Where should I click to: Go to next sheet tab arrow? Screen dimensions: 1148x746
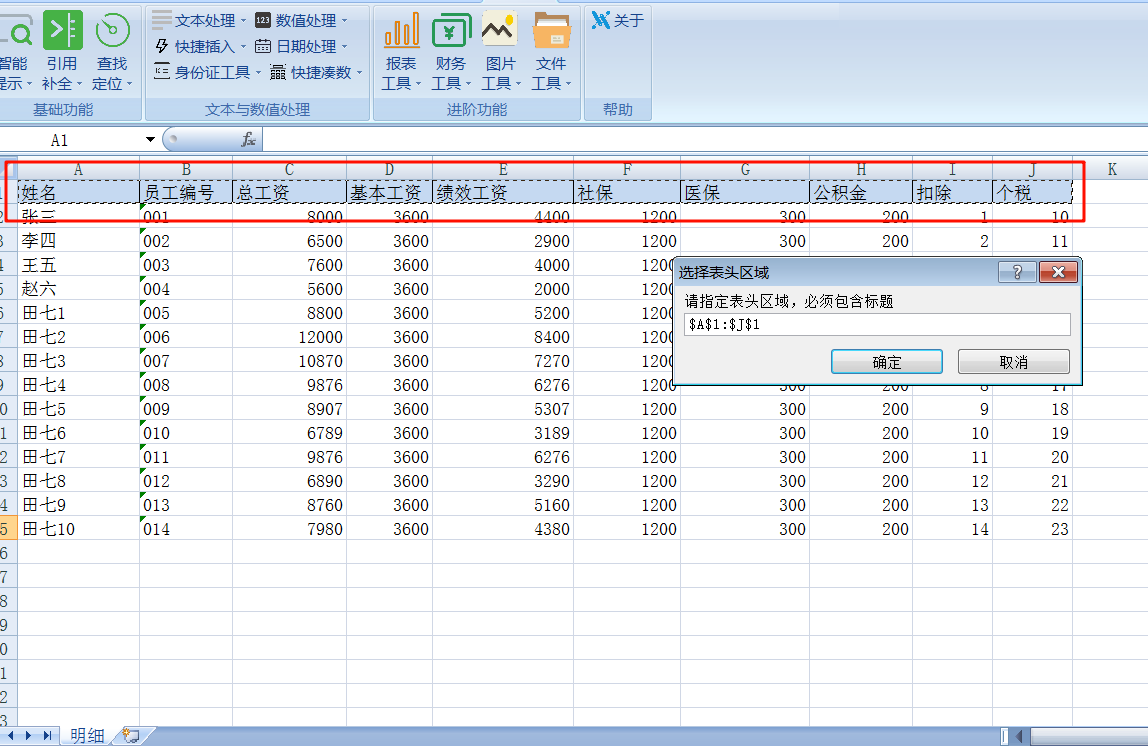29,736
